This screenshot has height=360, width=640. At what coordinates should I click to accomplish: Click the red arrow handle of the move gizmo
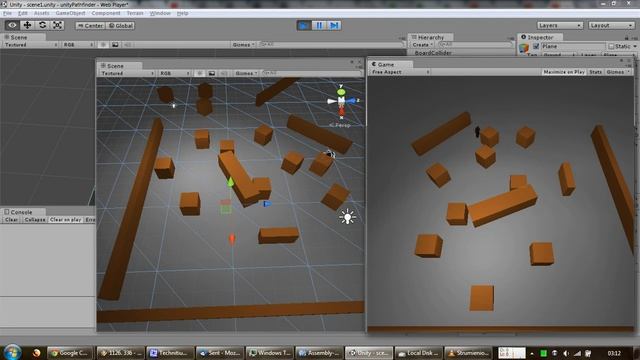click(232, 239)
